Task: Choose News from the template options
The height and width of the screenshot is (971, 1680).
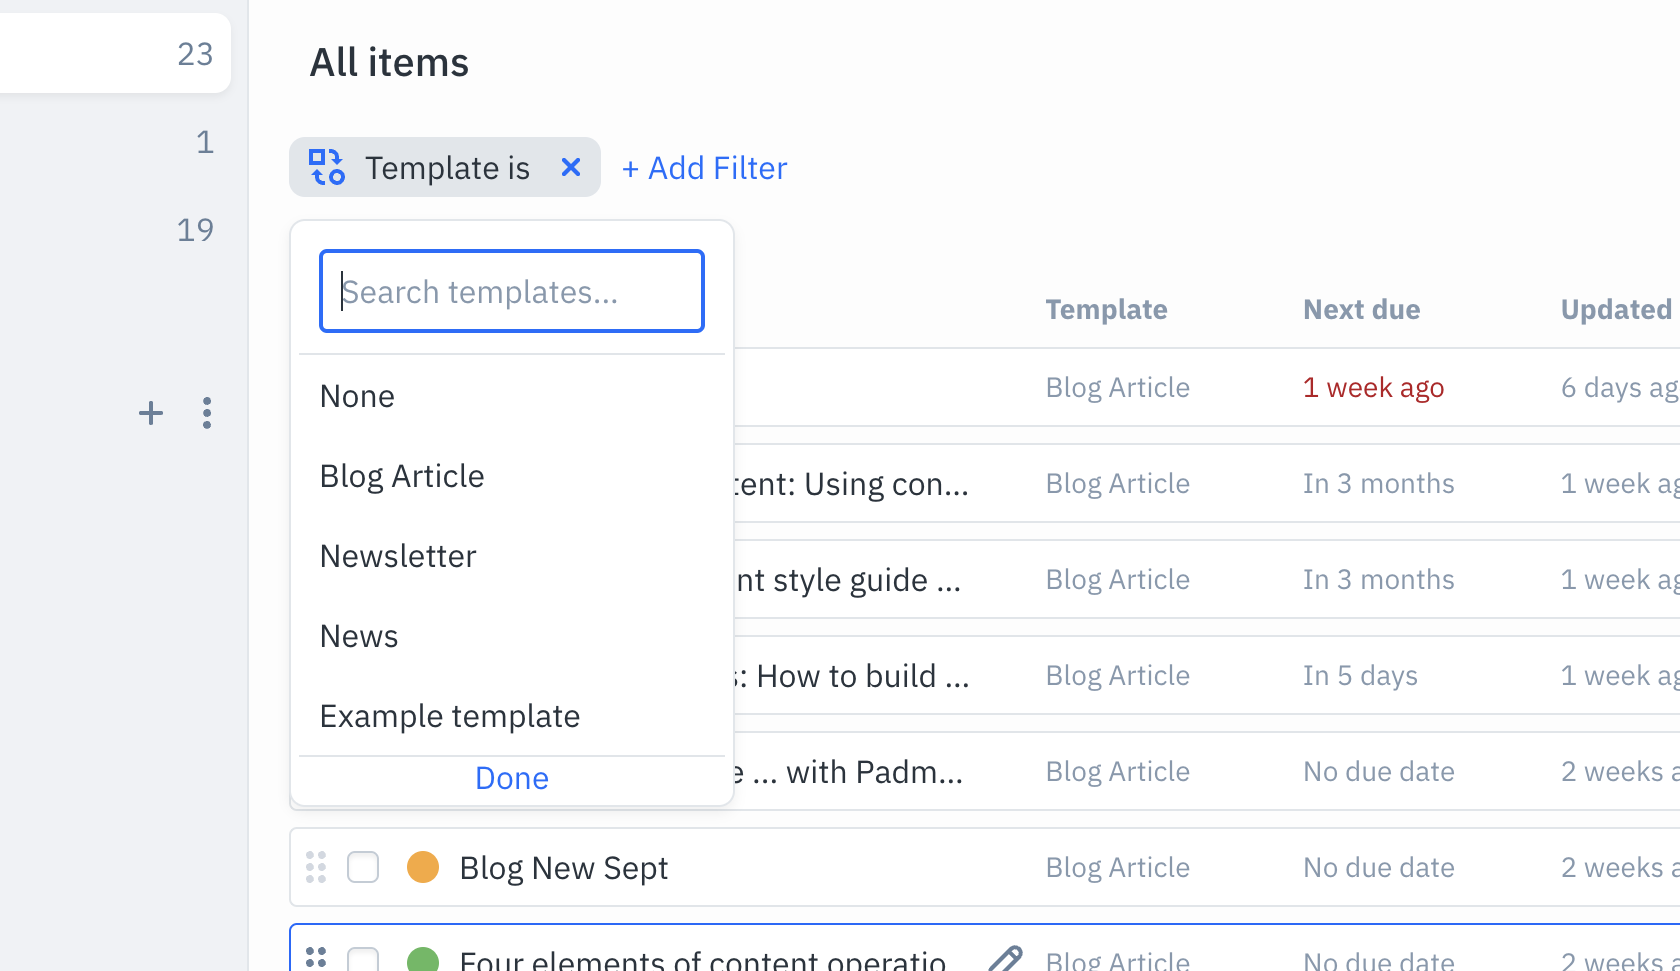Action: coord(358,635)
